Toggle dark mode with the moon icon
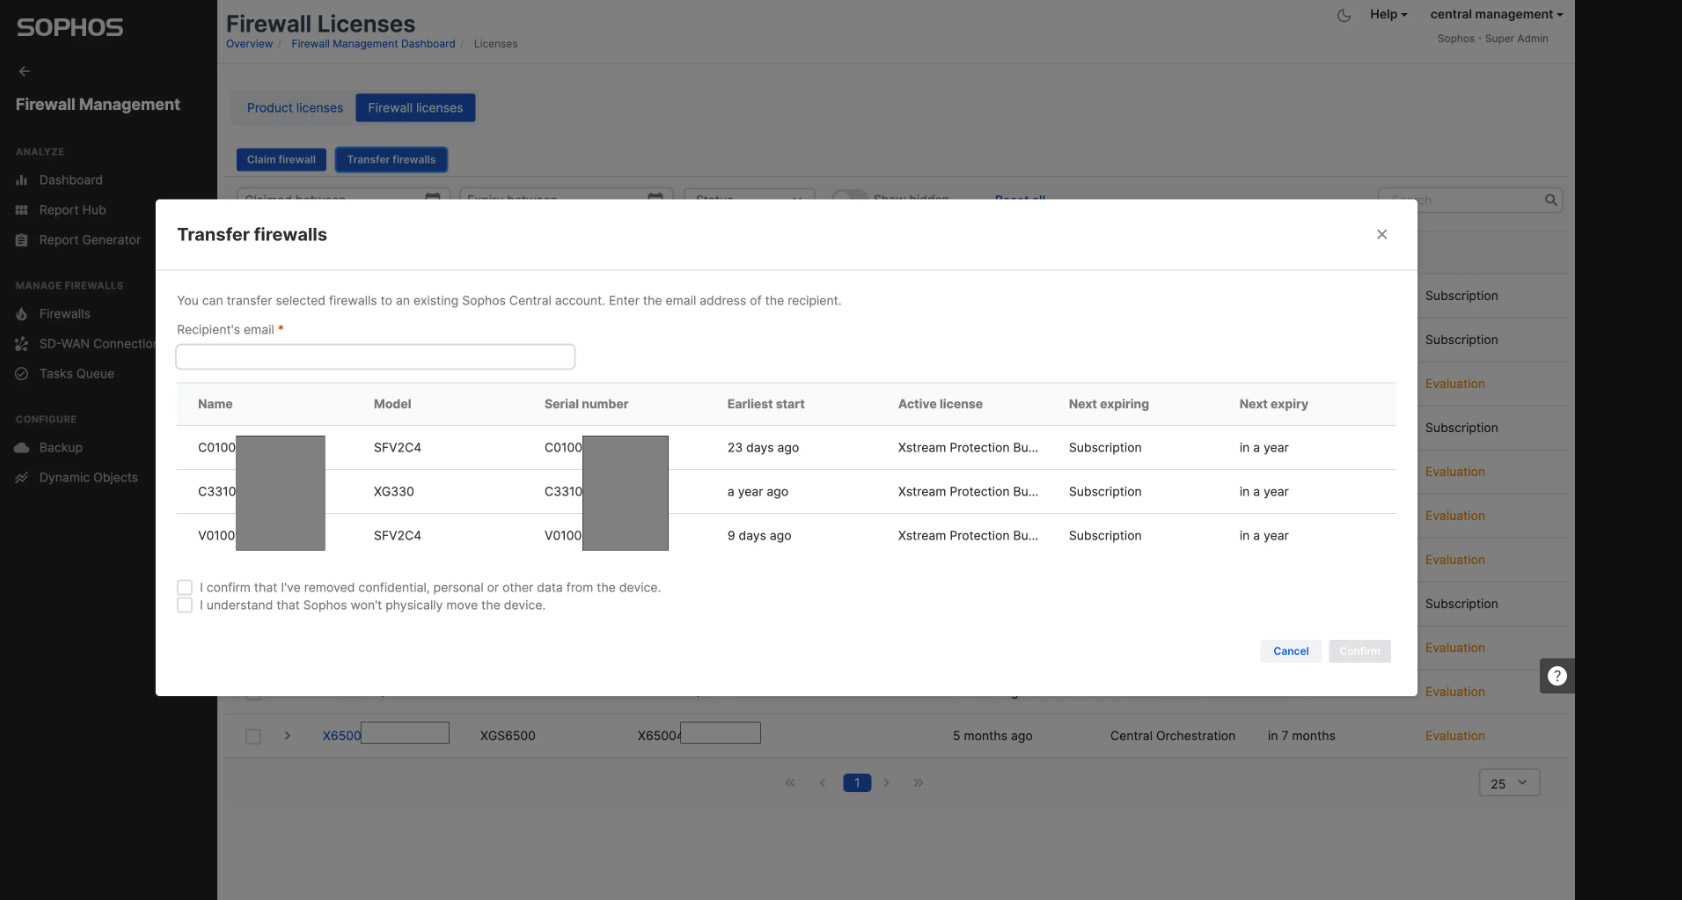The image size is (1682, 900). [1344, 15]
